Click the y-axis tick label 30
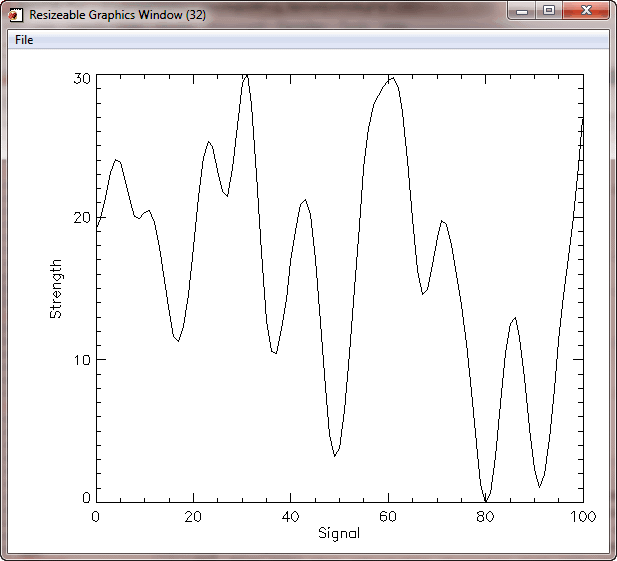The height and width of the screenshot is (561, 617). coord(81,78)
